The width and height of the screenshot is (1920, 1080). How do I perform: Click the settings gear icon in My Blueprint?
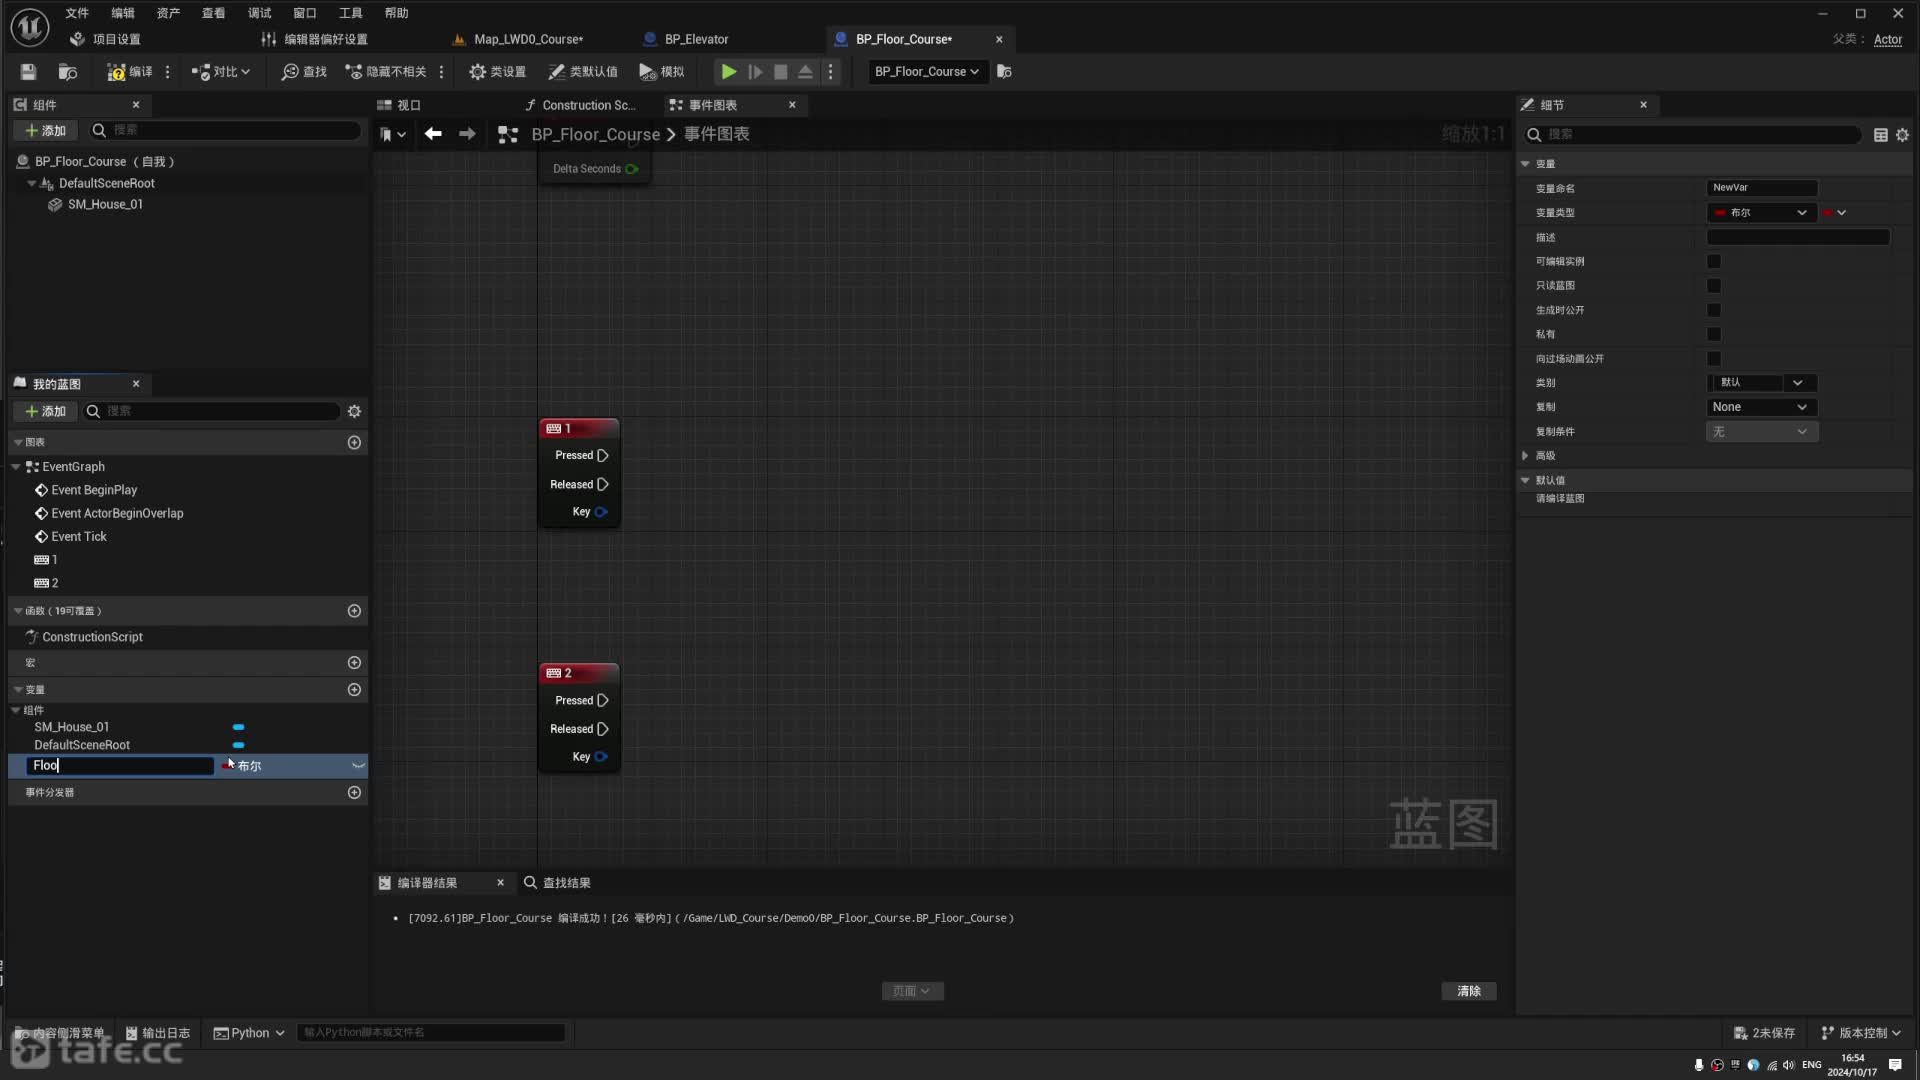click(353, 410)
